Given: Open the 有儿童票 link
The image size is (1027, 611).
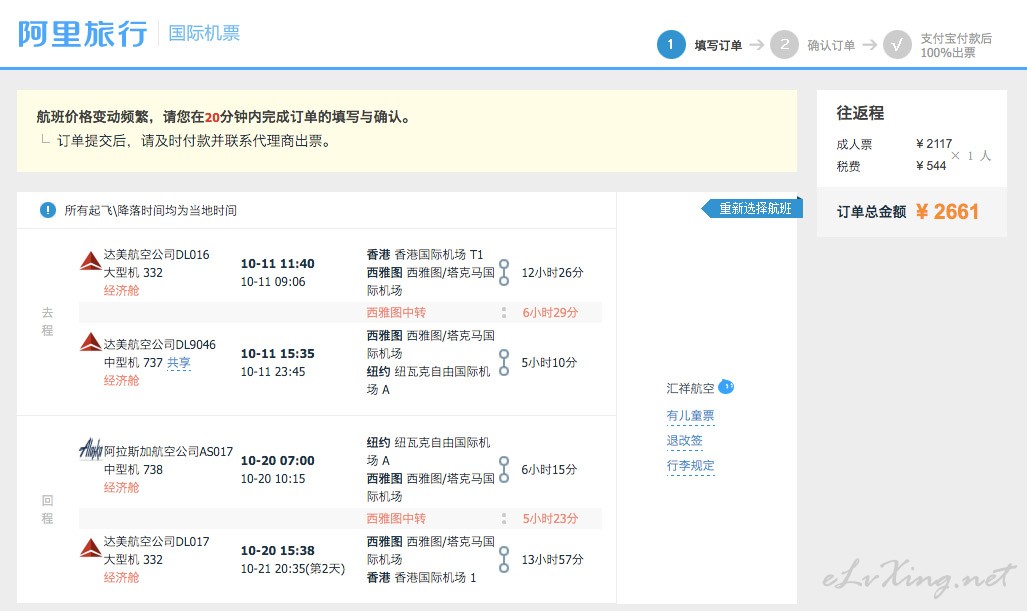Looking at the screenshot, I should click(690, 416).
